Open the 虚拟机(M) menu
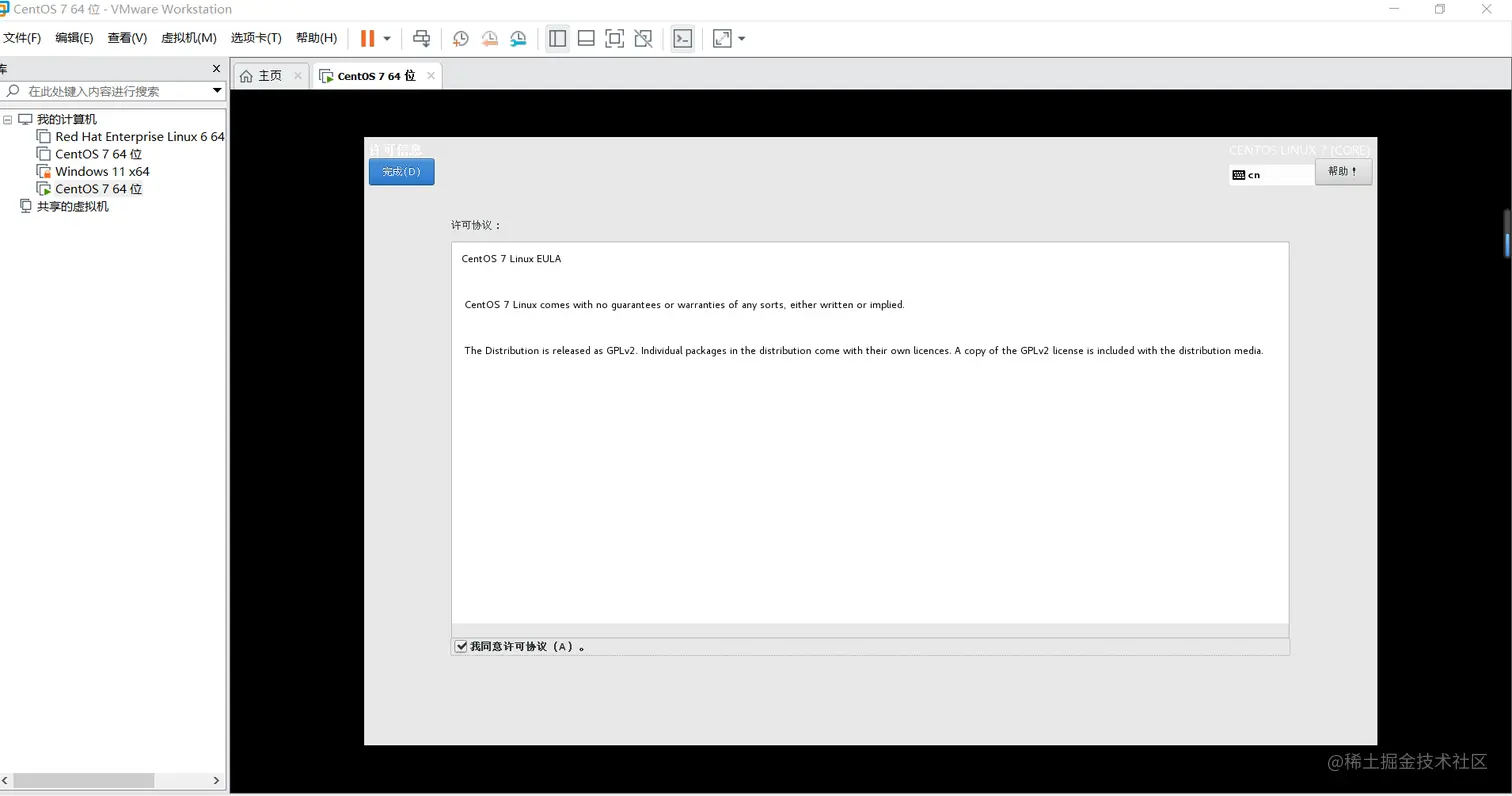1512x796 pixels. click(x=189, y=38)
